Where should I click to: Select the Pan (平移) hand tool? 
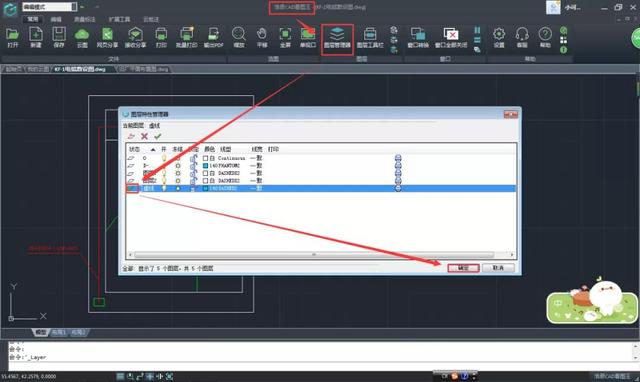tap(262, 38)
